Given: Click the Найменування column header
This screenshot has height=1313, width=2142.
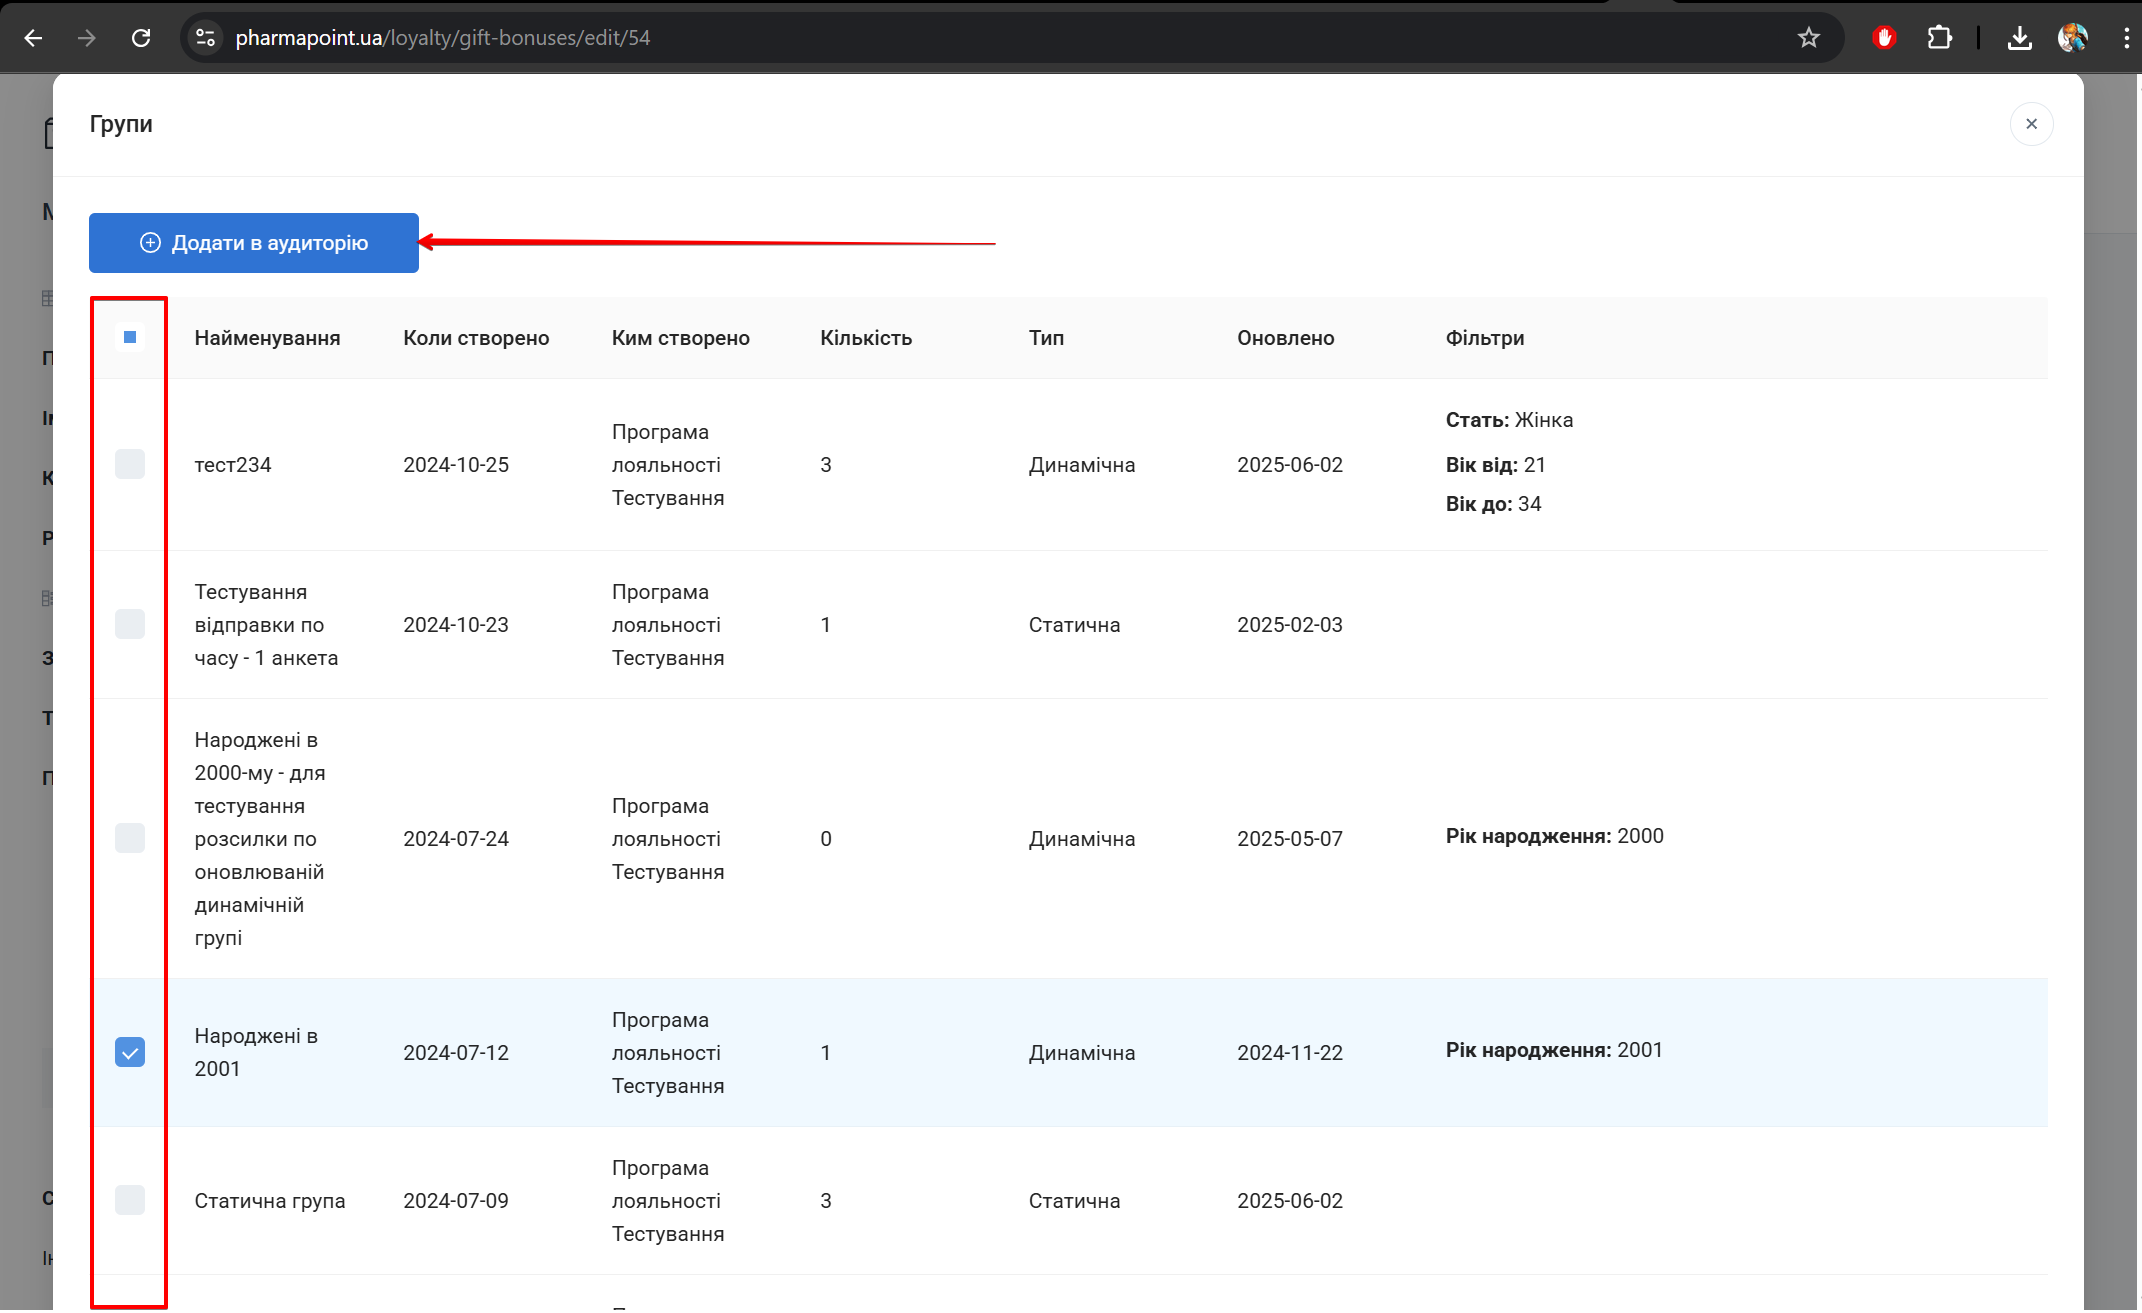Looking at the screenshot, I should point(267,338).
